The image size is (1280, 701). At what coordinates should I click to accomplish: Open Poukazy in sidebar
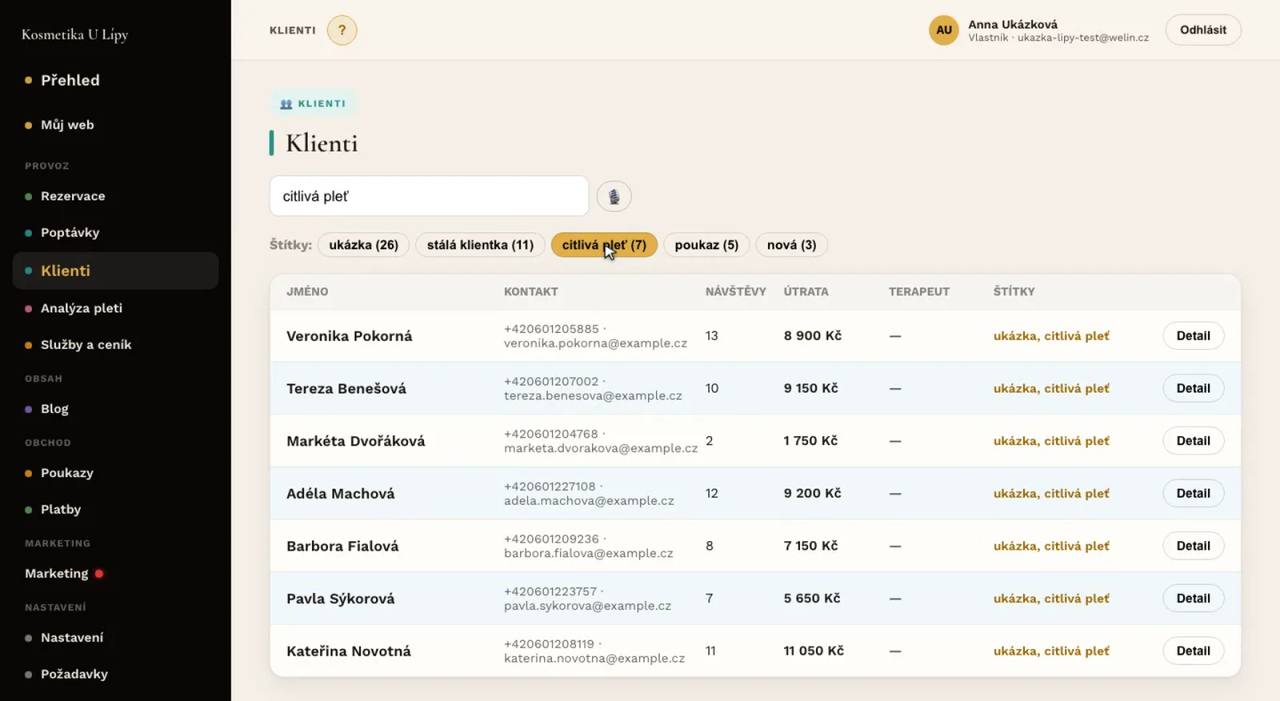(x=67, y=473)
